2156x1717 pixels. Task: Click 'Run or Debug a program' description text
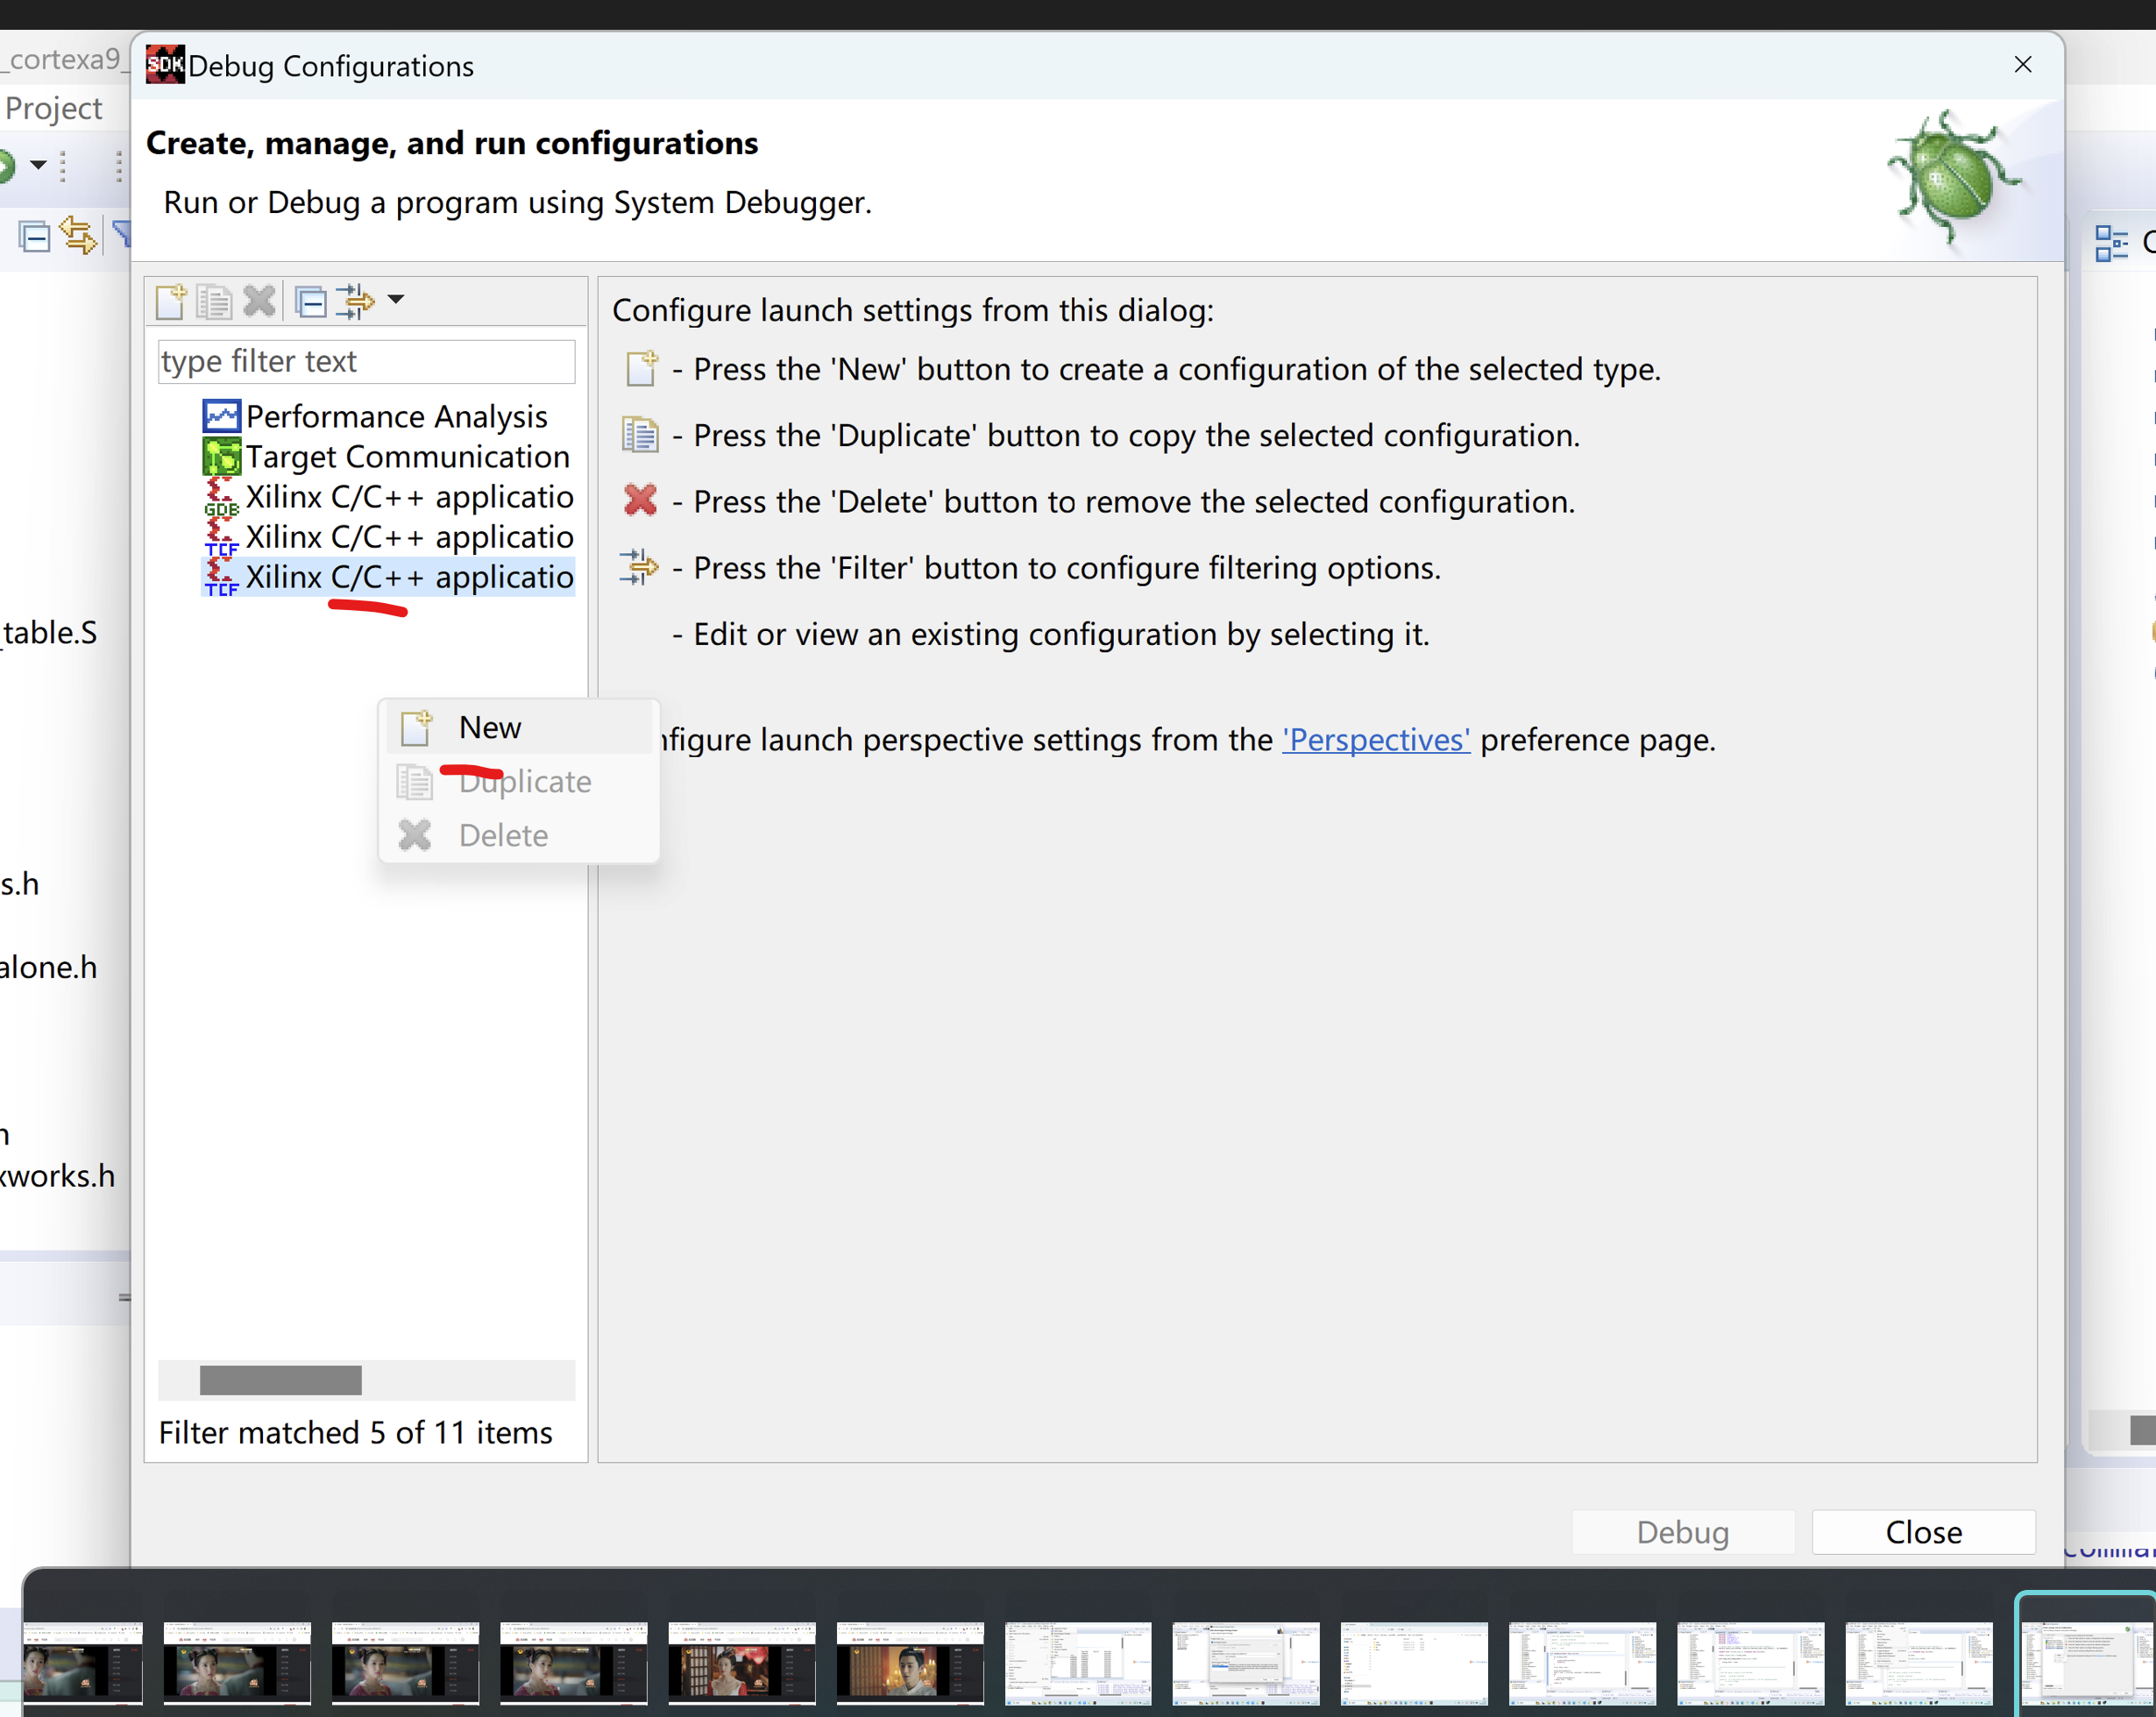[x=517, y=202]
